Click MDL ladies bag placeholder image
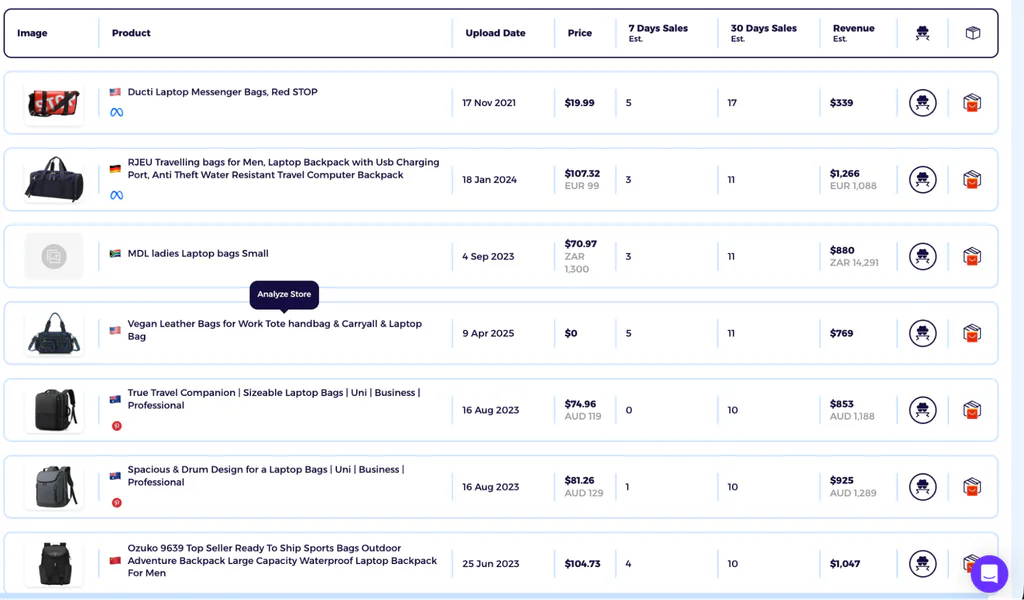Viewport: 1024px width, 600px height. (54, 257)
